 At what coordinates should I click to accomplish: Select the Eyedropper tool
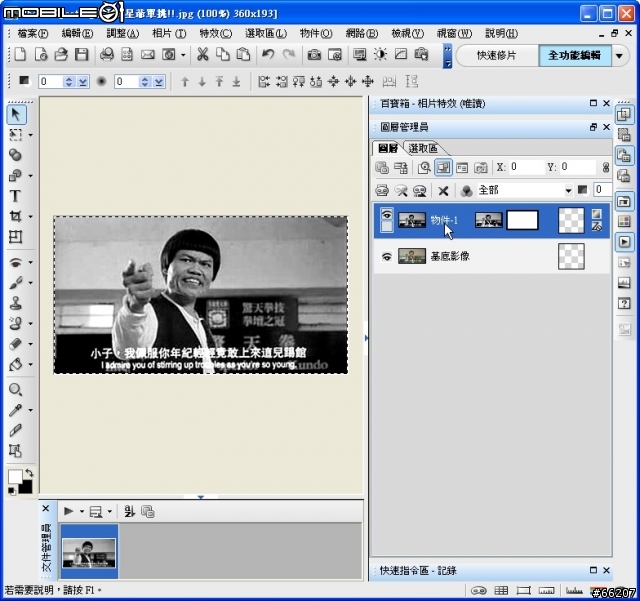point(15,410)
